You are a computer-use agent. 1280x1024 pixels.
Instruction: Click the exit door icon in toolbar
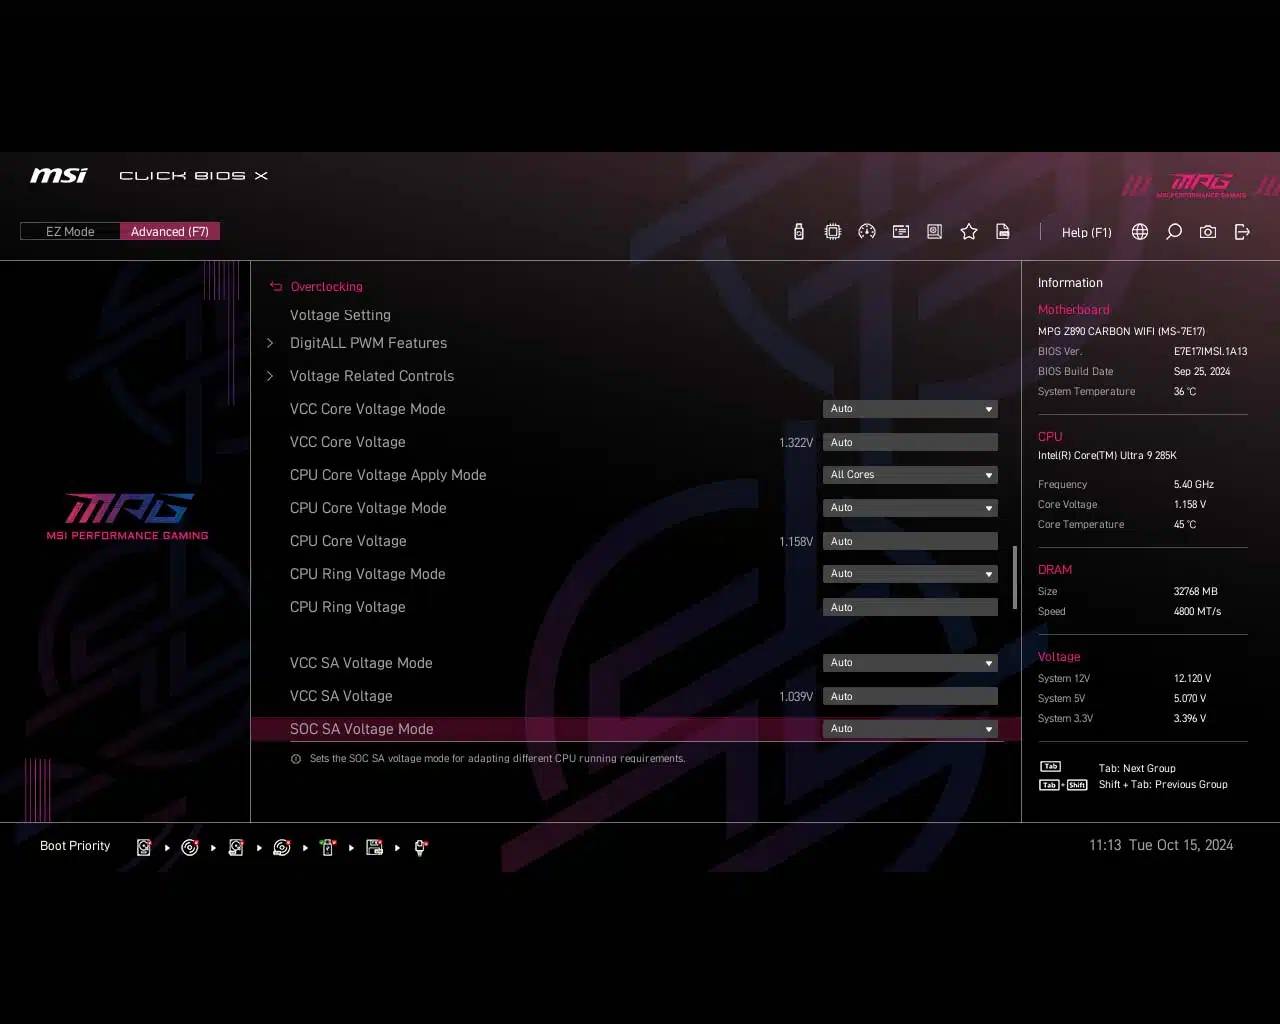tap(1242, 232)
